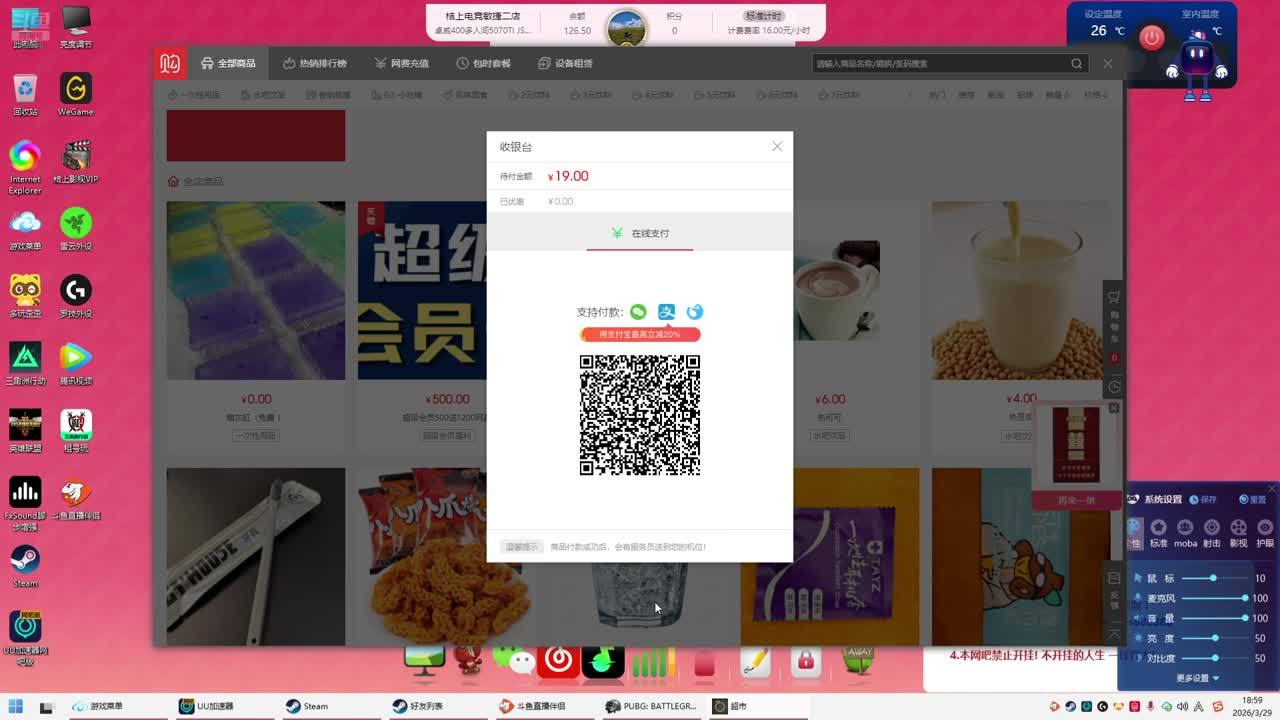Open WeChat icon in the dock
The image size is (1280, 720).
click(515, 661)
